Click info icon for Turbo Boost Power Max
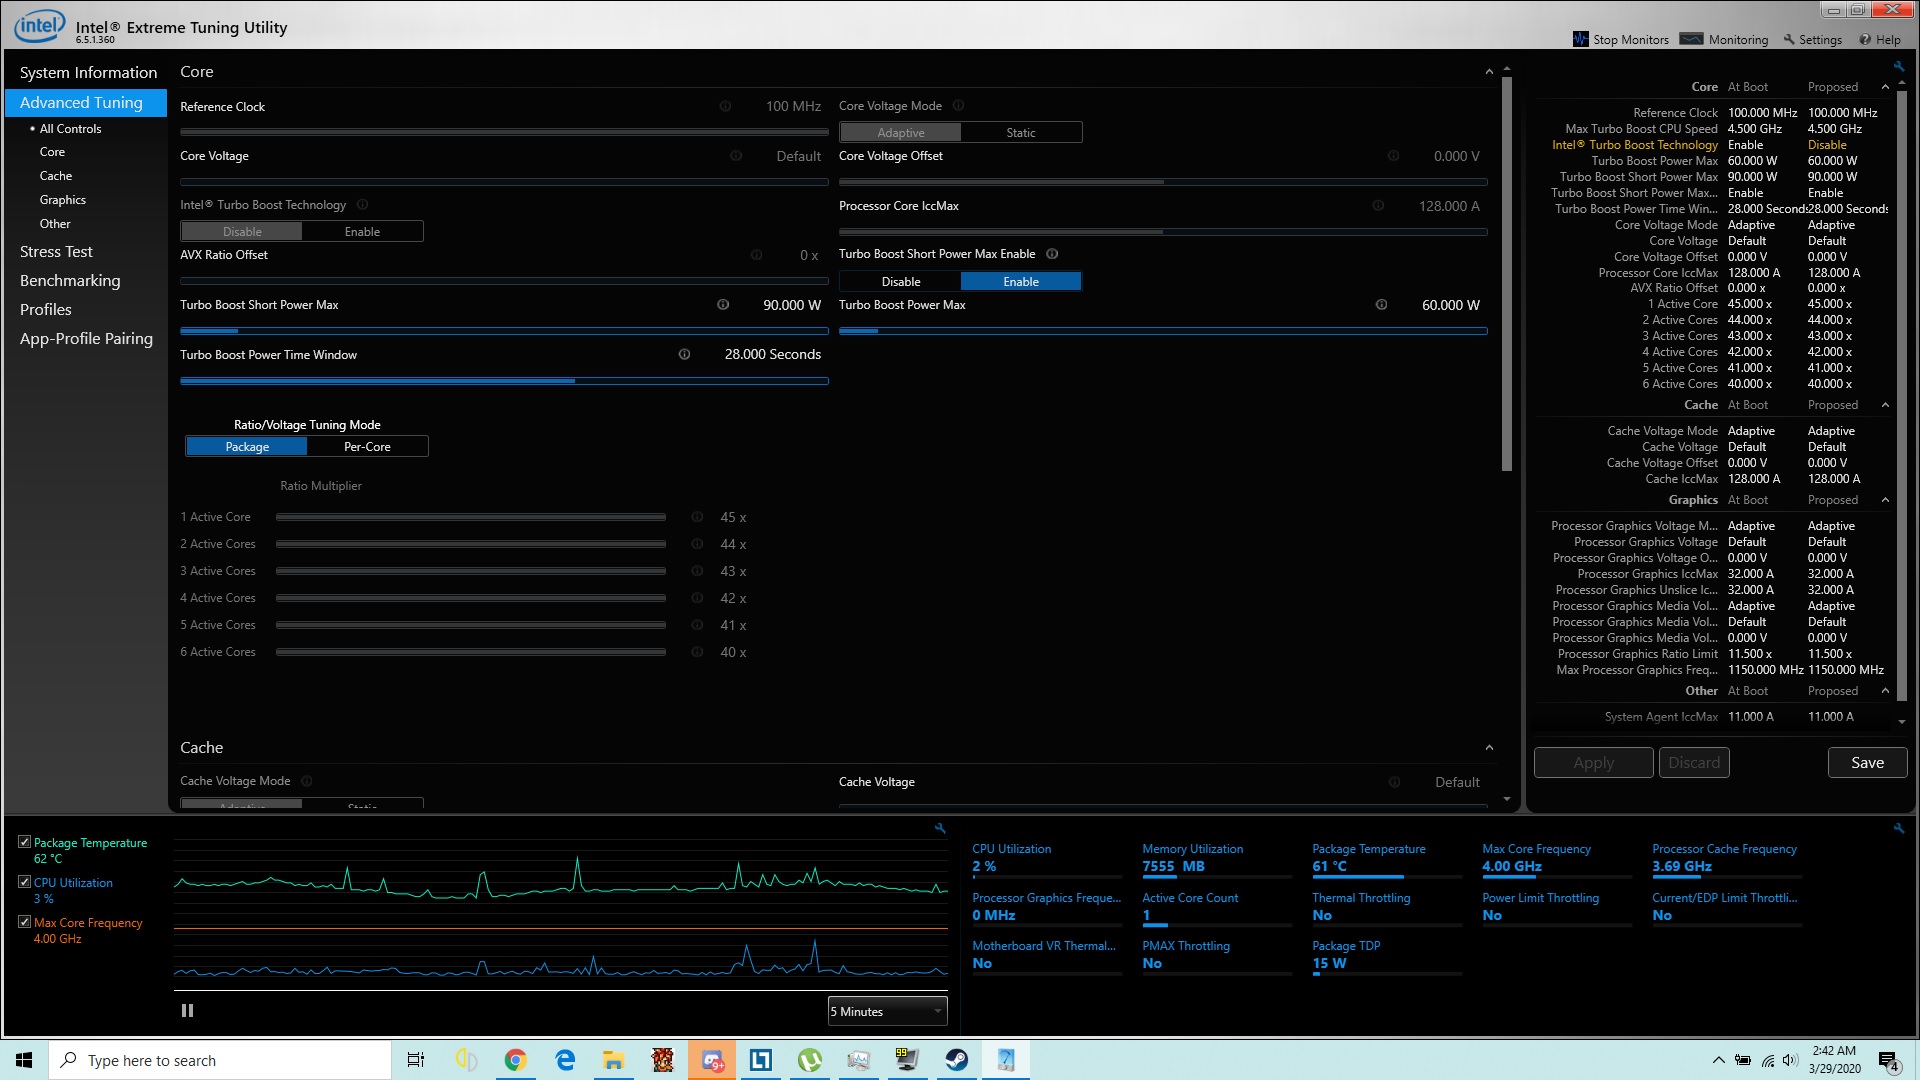1920x1080 pixels. [x=1381, y=305]
